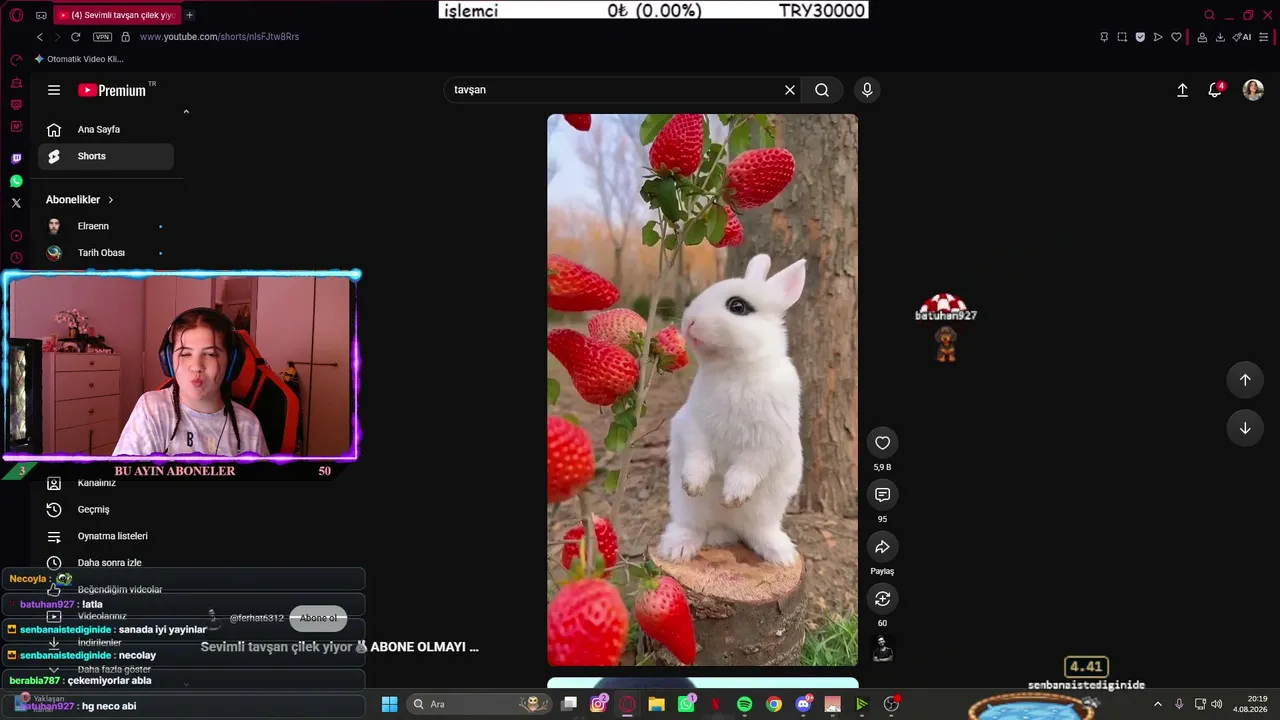Clear the tavşan search text
This screenshot has width=1280, height=720.
pos(790,90)
